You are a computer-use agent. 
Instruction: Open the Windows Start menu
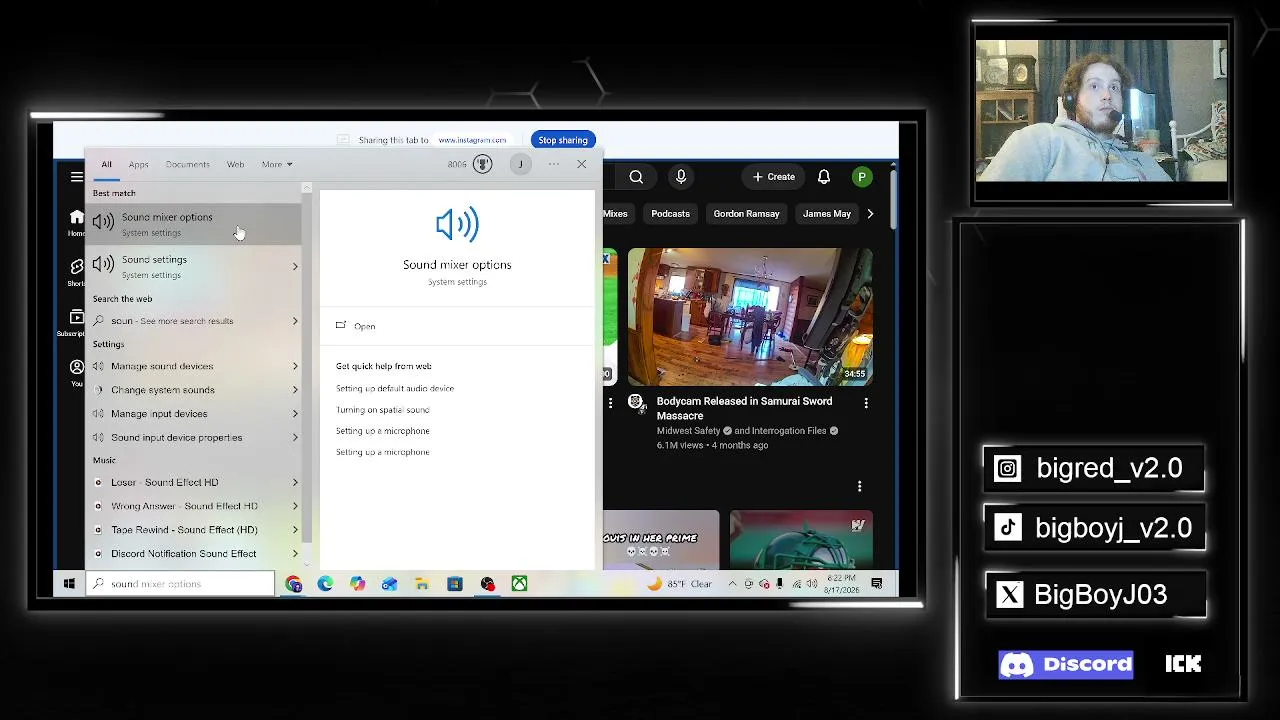(x=69, y=584)
